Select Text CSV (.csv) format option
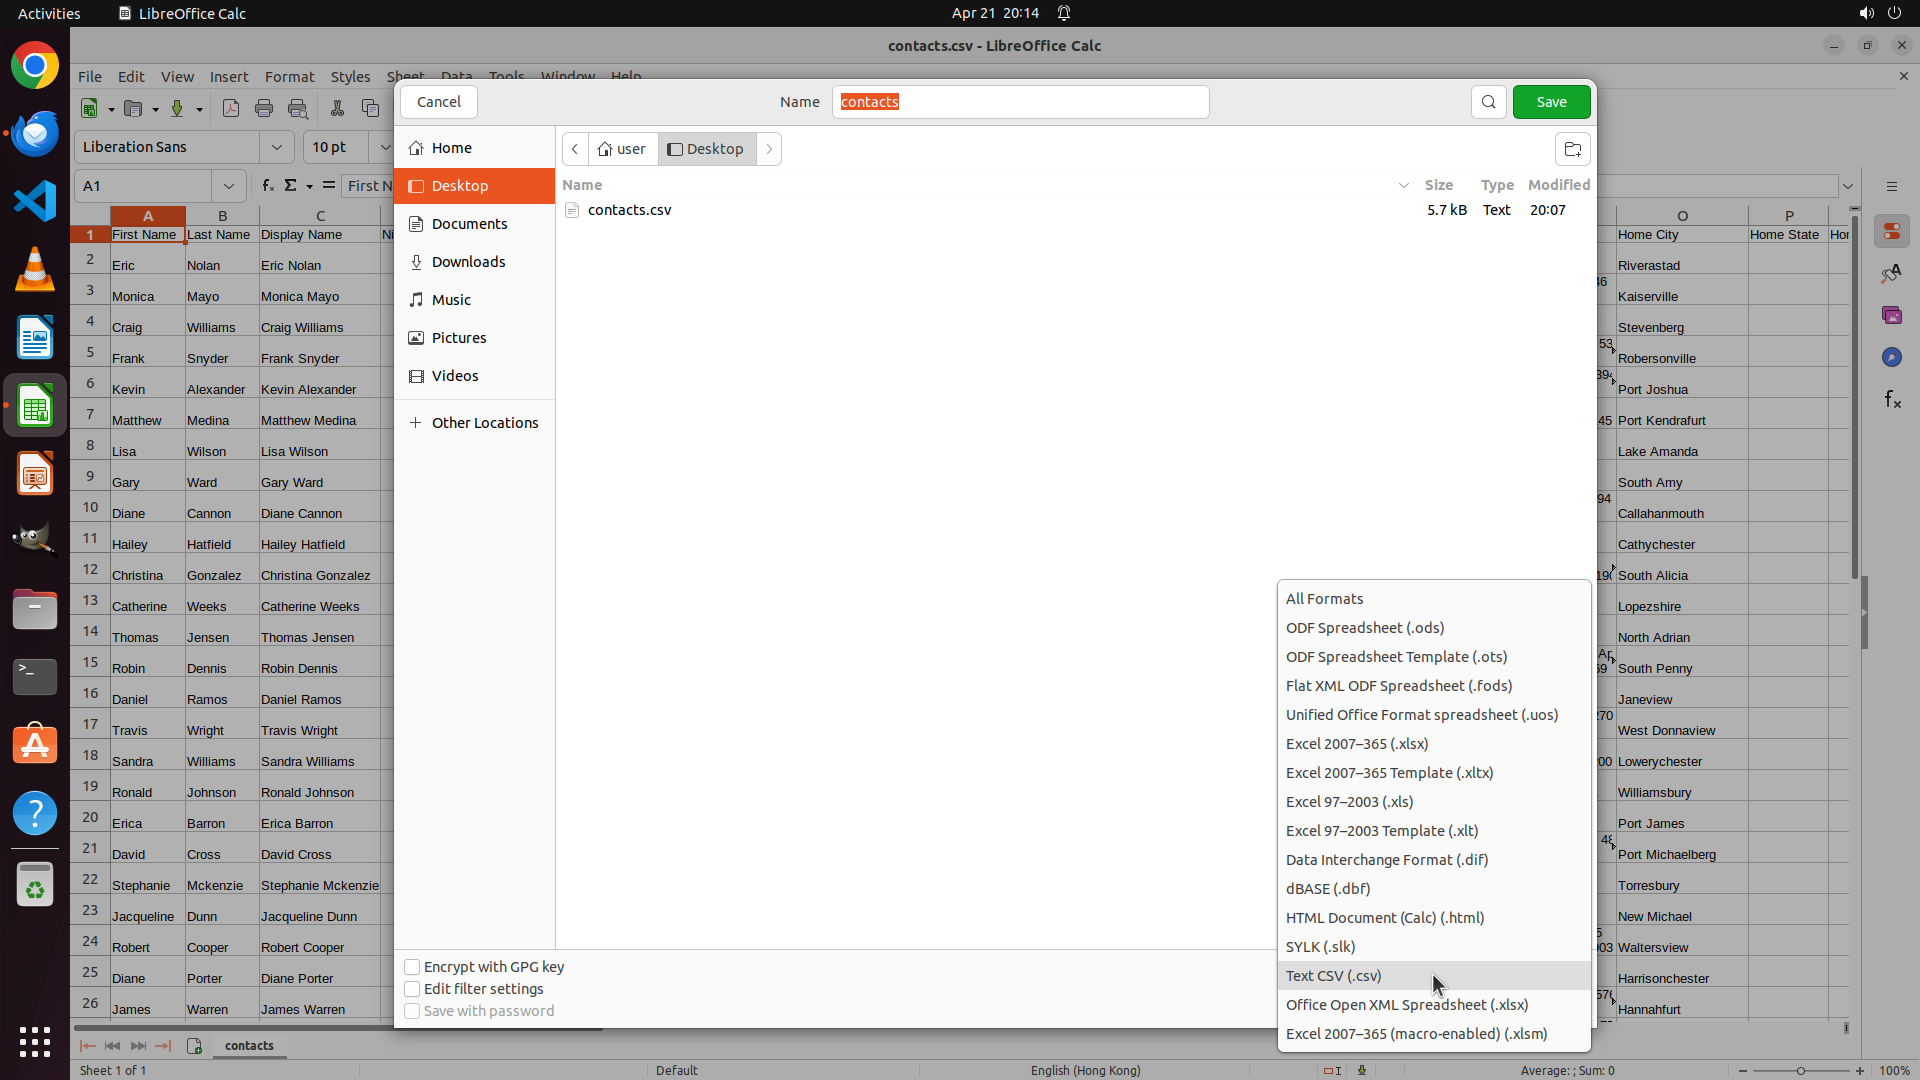Viewport: 1920px width, 1080px height. (x=1334, y=976)
